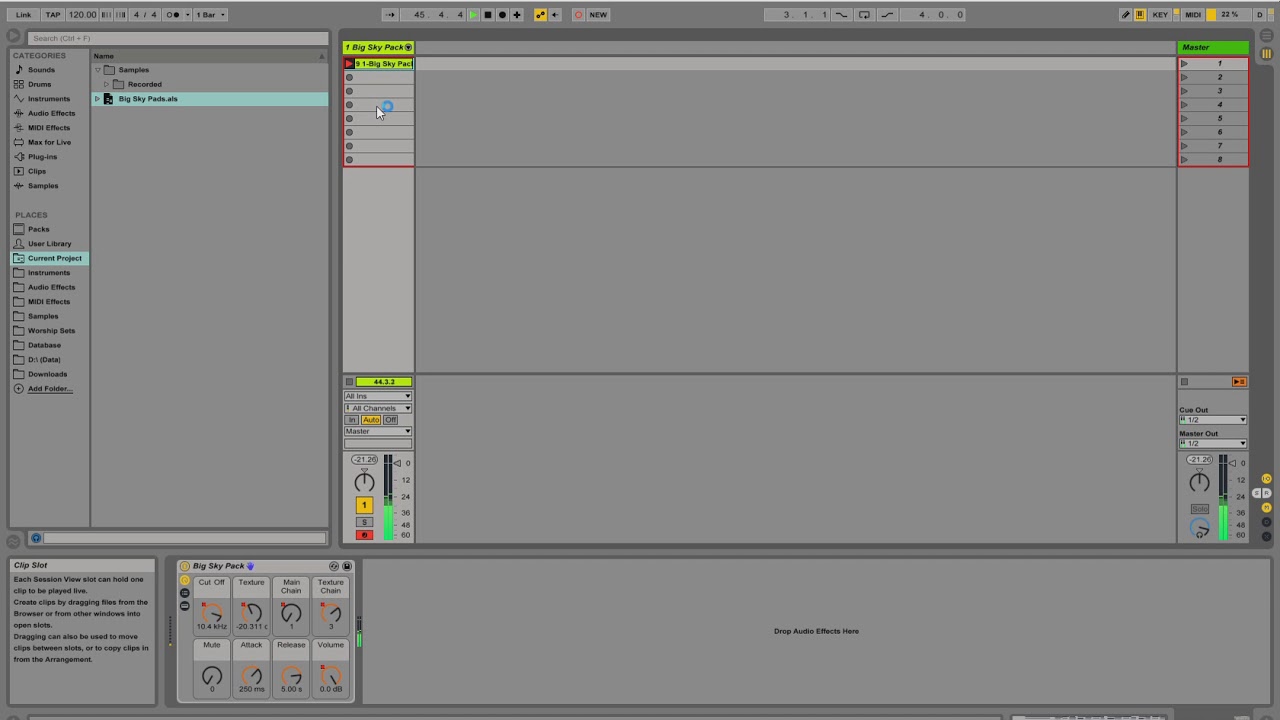1280x720 pixels.
Task: Select the top Audio Effects category
Action: [x=51, y=113]
